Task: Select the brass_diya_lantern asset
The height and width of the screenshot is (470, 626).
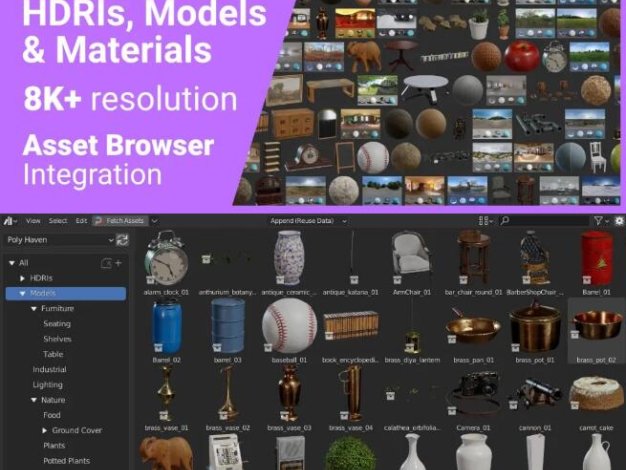Action: (x=412, y=331)
